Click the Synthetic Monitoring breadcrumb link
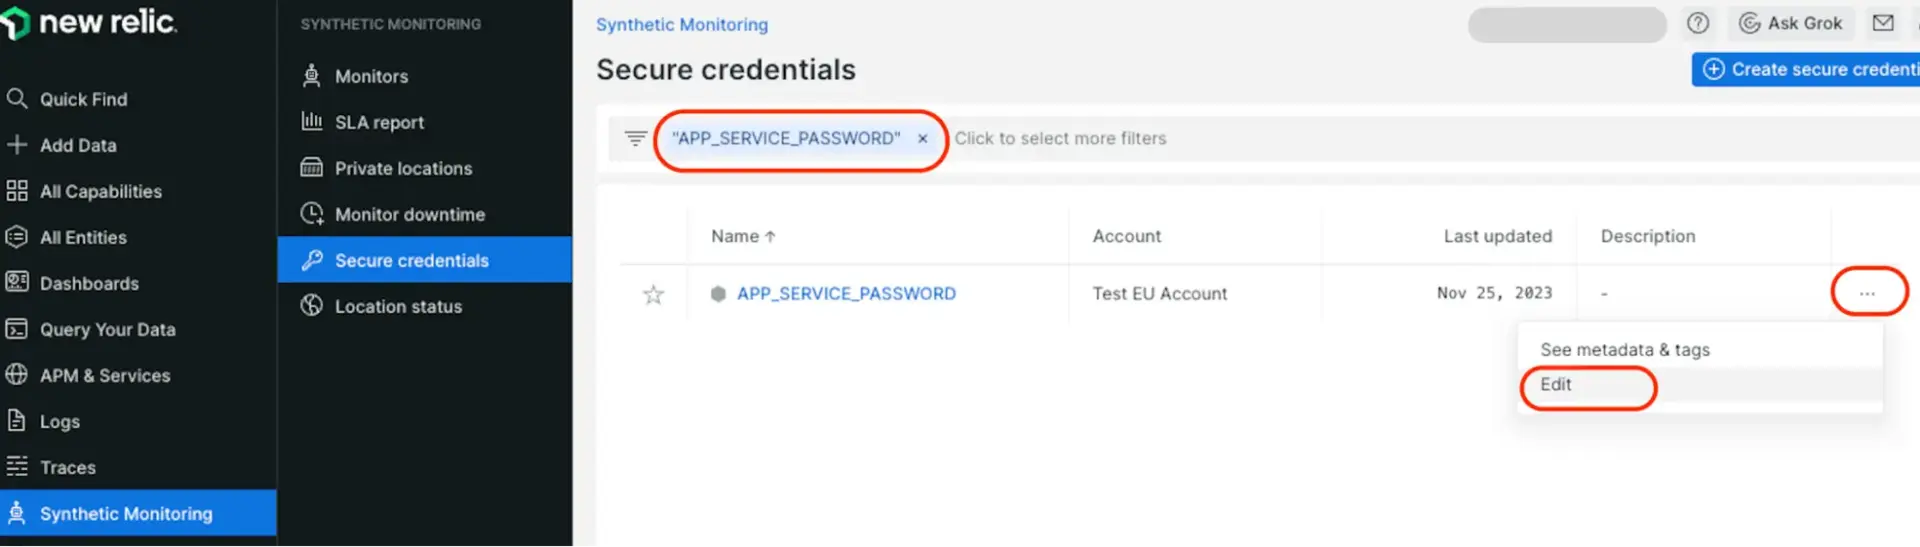The image size is (1920, 547). 682,25
